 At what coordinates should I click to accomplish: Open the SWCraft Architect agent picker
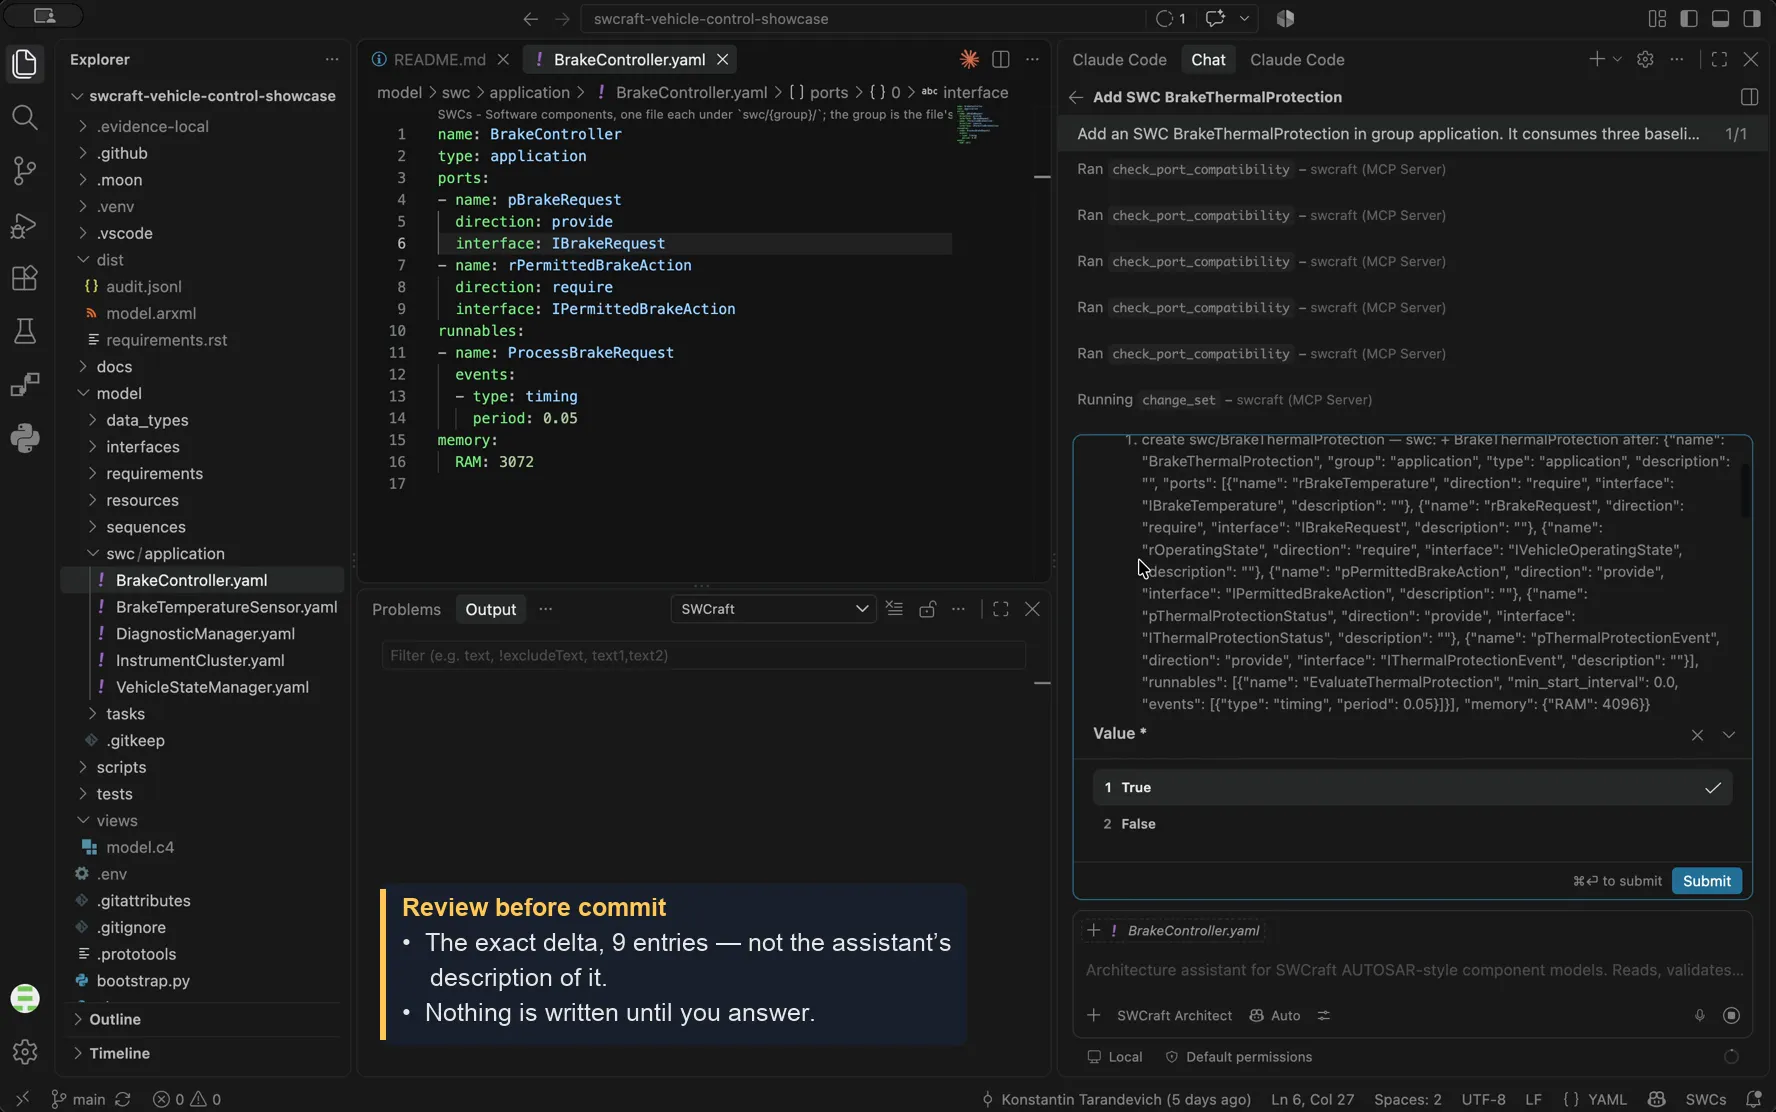(x=1174, y=1016)
